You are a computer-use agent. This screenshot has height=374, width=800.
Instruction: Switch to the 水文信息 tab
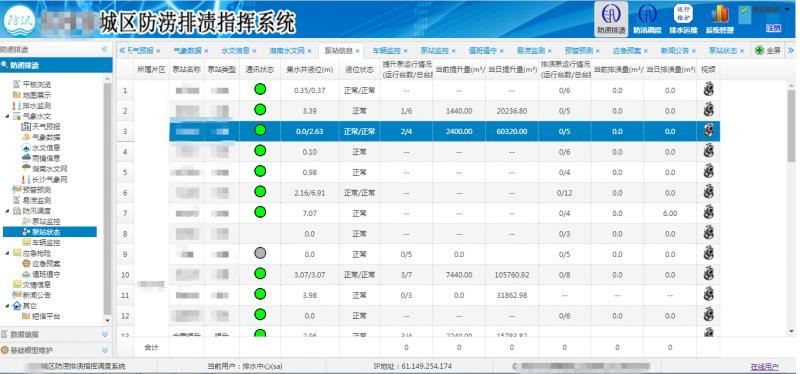(x=236, y=51)
